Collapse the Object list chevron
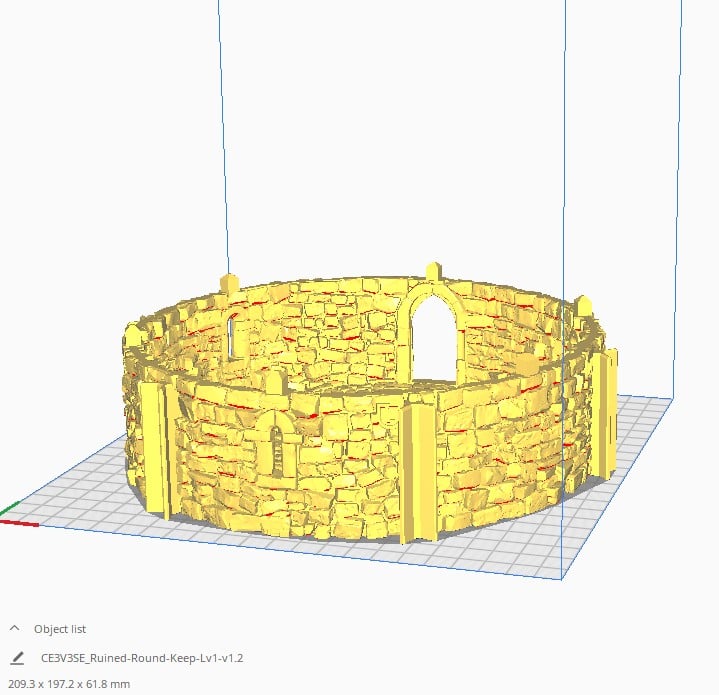 coord(15,629)
